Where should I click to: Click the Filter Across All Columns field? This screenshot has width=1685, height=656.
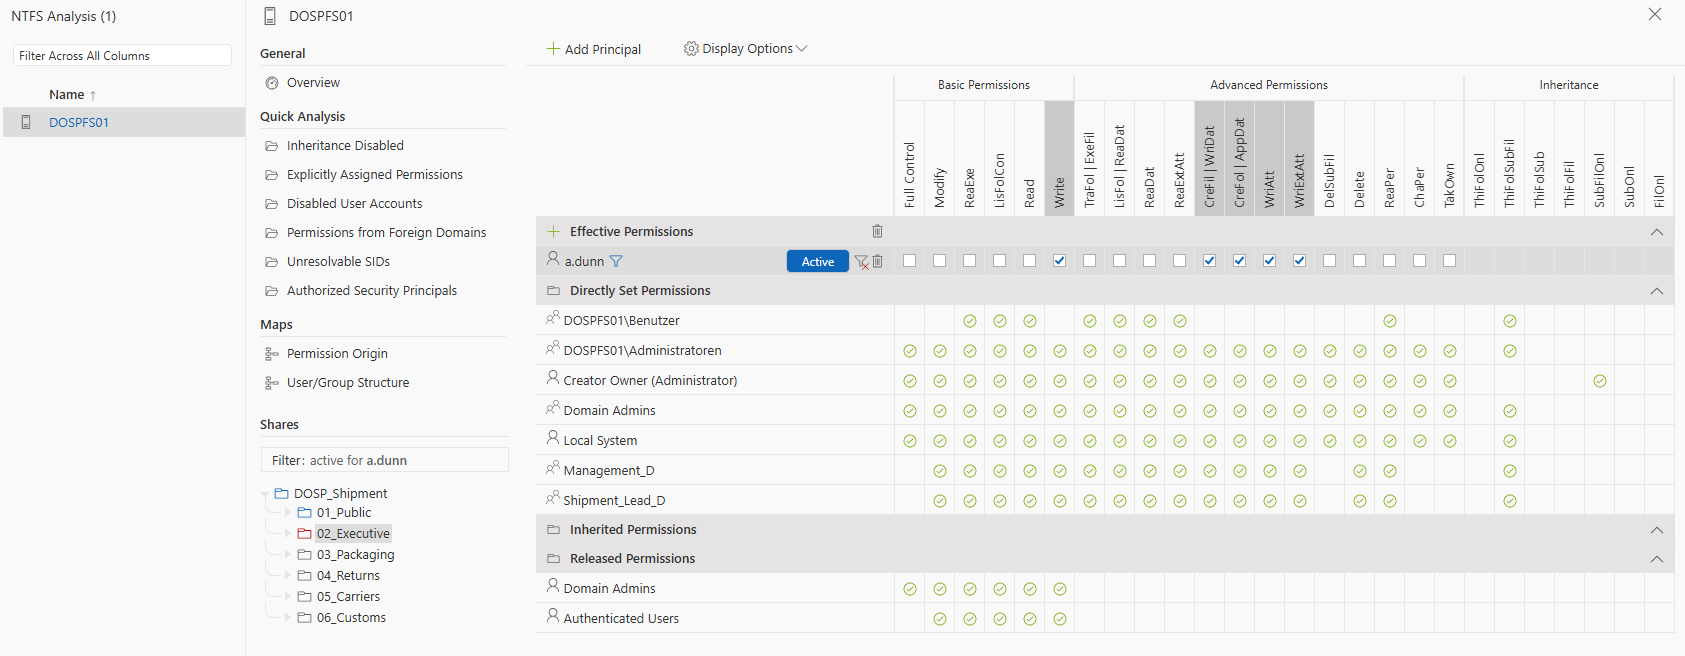point(122,56)
